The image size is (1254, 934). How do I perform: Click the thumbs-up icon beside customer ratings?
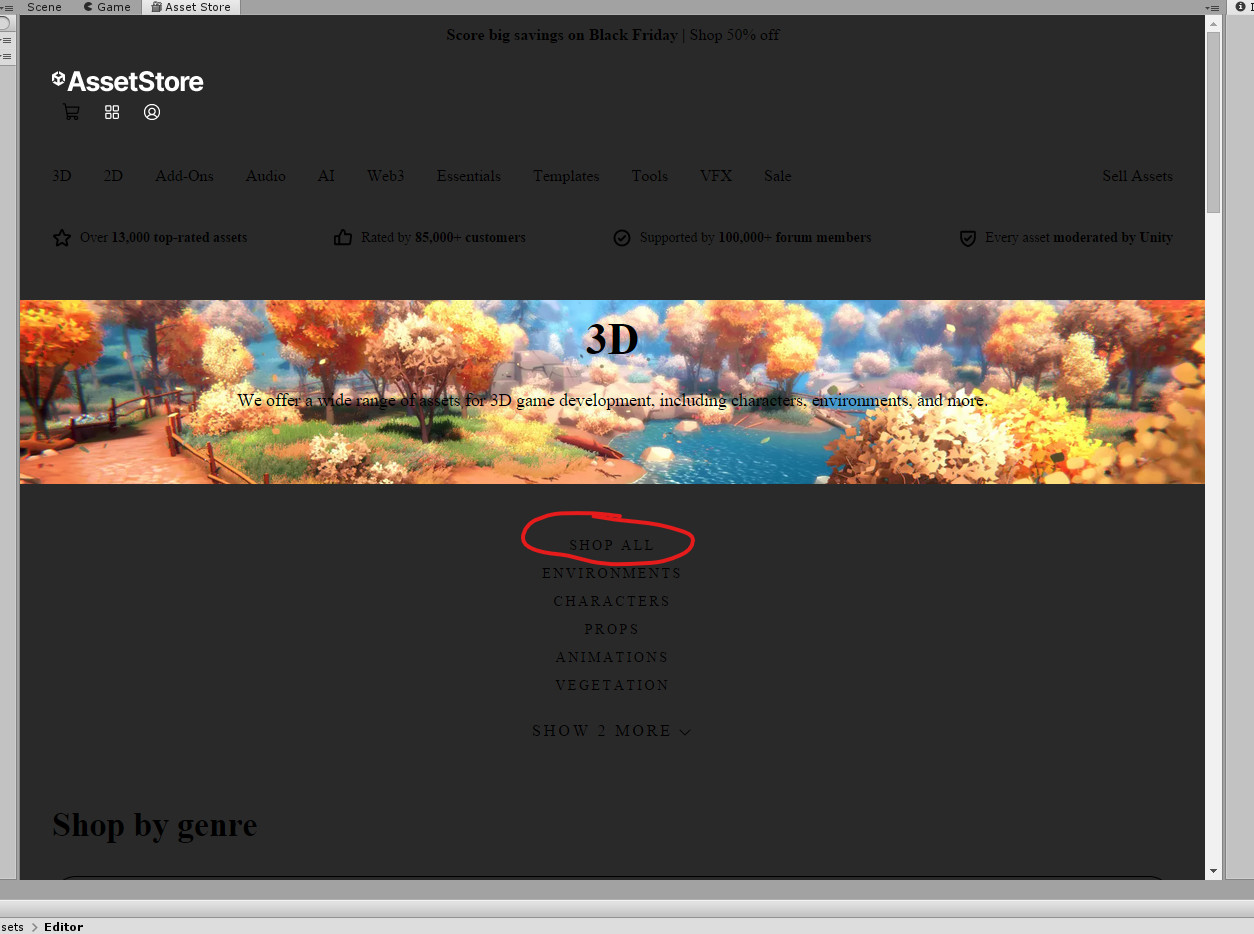pyautogui.click(x=343, y=238)
